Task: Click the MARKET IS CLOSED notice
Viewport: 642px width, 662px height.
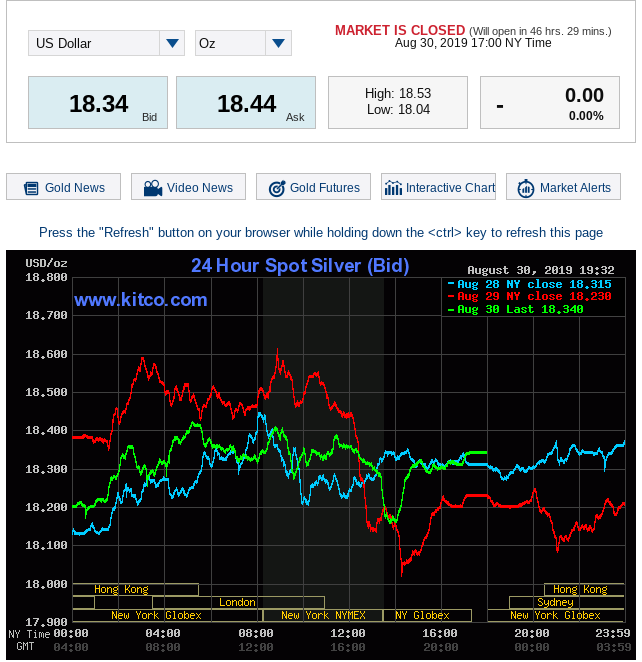Action: (400, 30)
